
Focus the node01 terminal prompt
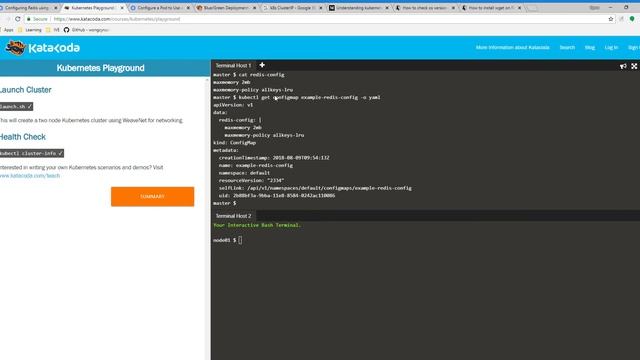coord(227,240)
